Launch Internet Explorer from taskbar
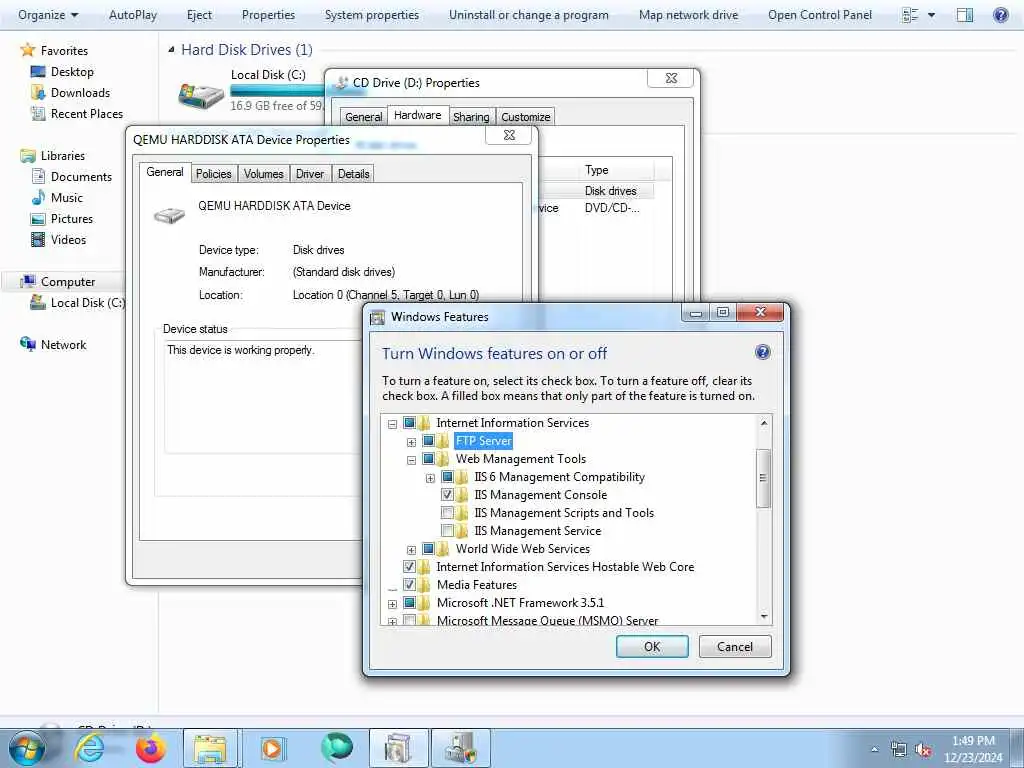 tap(89, 748)
